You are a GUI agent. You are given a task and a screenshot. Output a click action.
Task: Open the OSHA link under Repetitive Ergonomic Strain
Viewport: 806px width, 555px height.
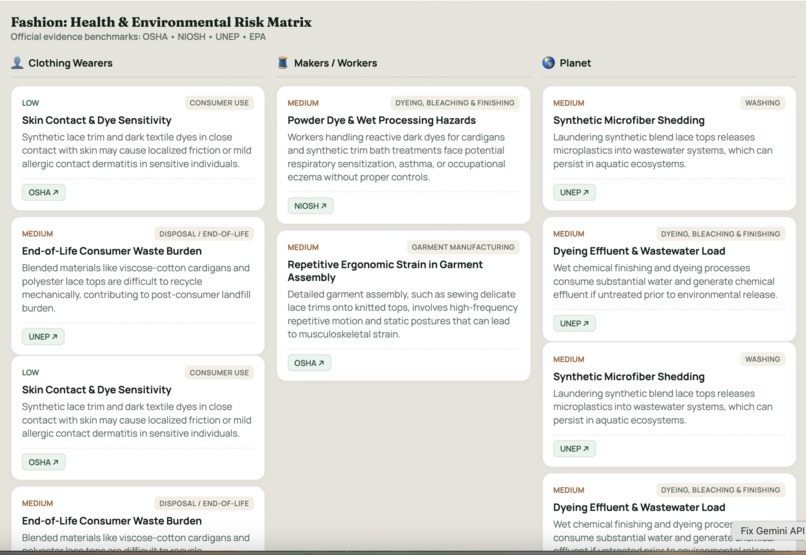pyautogui.click(x=309, y=363)
